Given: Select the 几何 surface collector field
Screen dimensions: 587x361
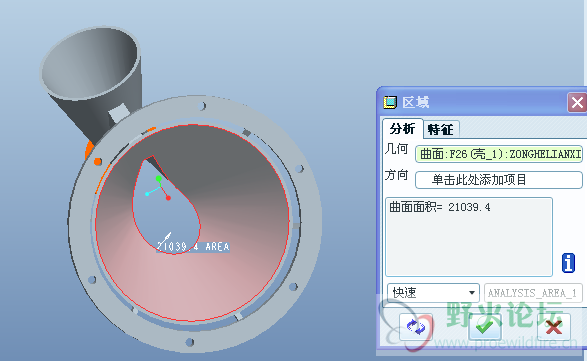Looking at the screenshot, I should (x=499, y=154).
